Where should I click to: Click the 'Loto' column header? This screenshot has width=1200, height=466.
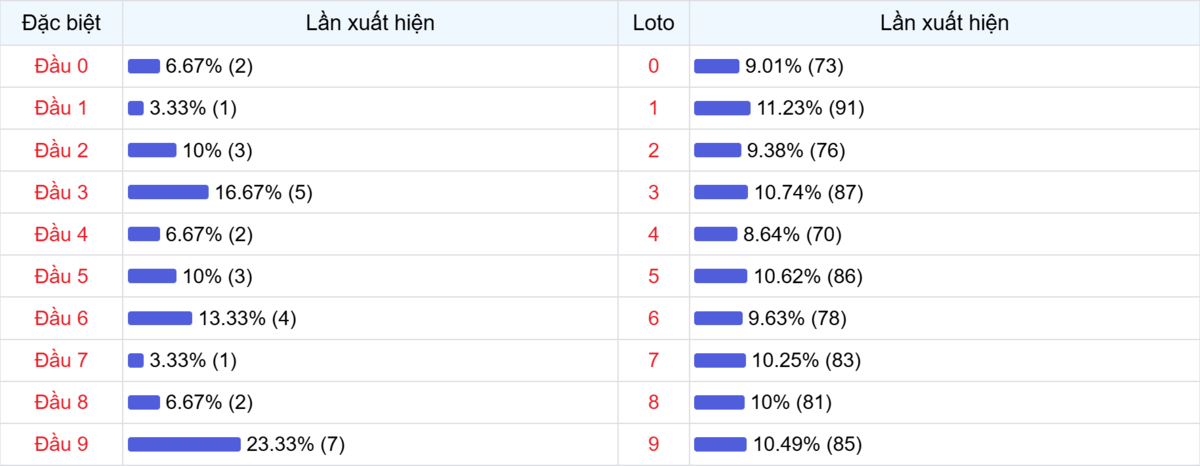(x=653, y=23)
